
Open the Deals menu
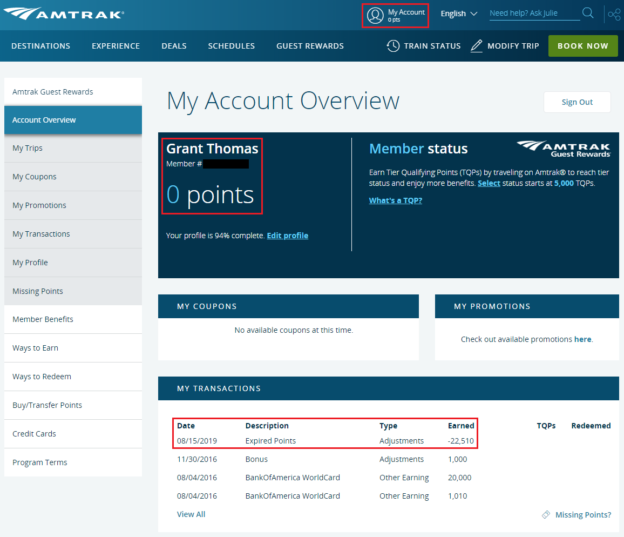[x=174, y=46]
